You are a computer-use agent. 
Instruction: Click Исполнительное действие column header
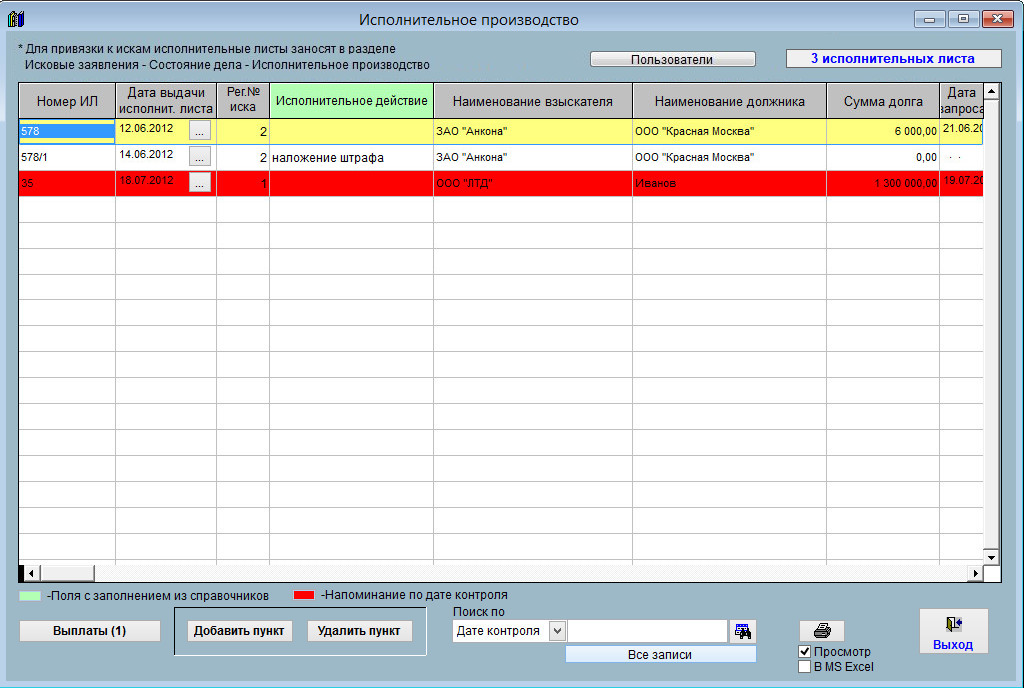[352, 101]
